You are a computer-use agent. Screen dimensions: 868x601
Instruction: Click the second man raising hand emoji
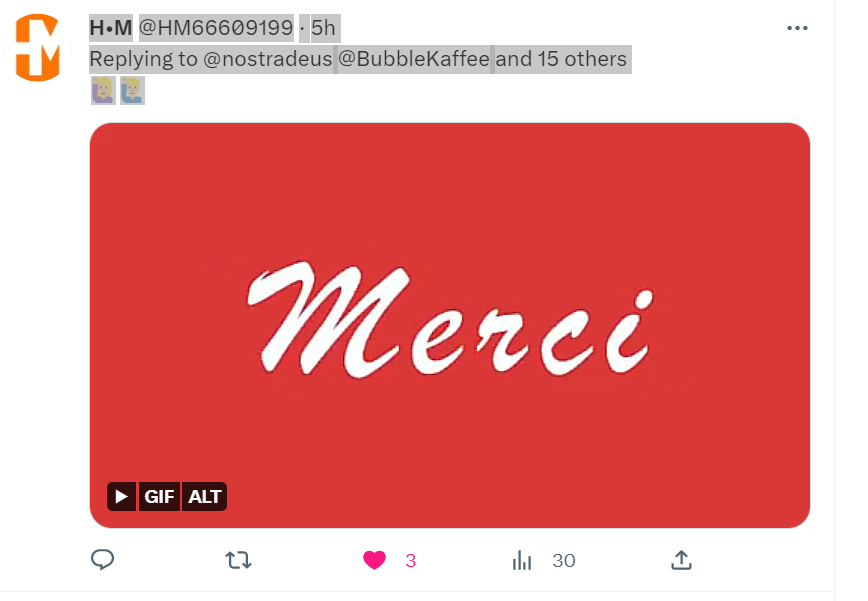pyautogui.click(x=132, y=91)
